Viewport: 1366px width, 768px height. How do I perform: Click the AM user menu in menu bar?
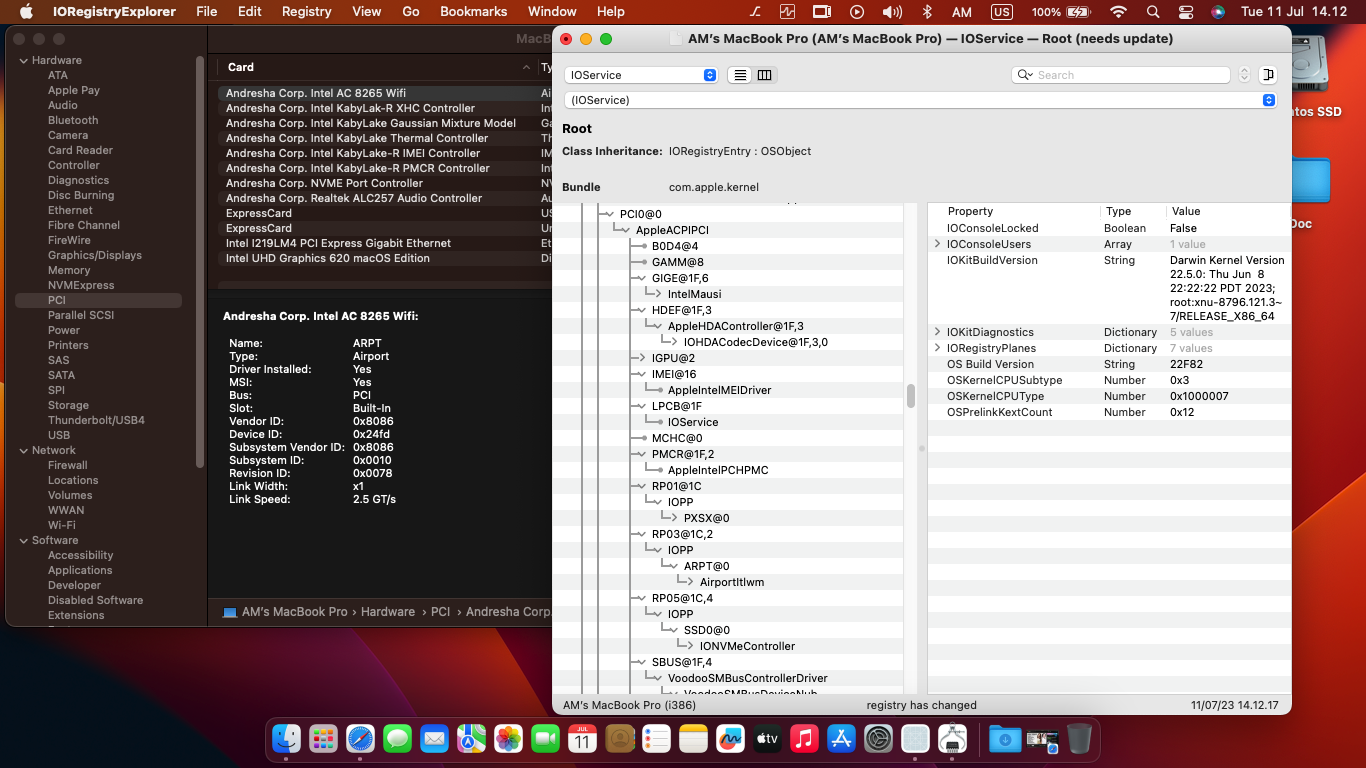point(962,12)
